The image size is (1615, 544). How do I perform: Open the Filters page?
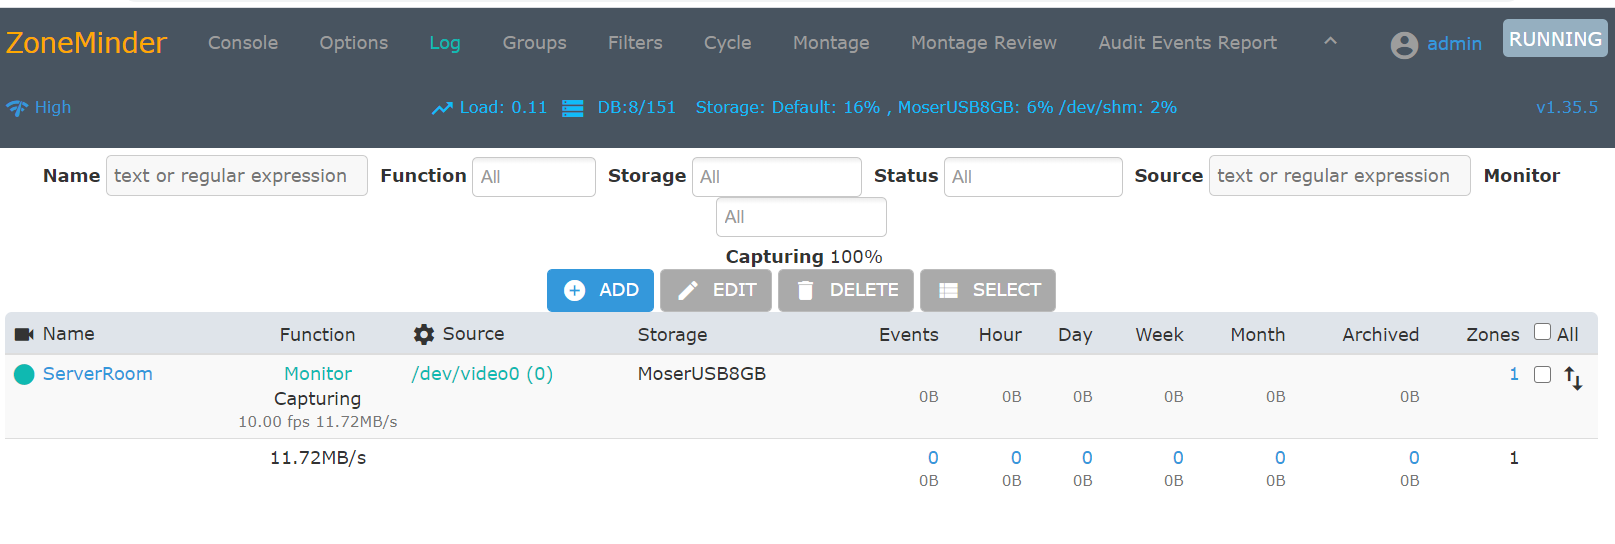pyautogui.click(x=635, y=43)
